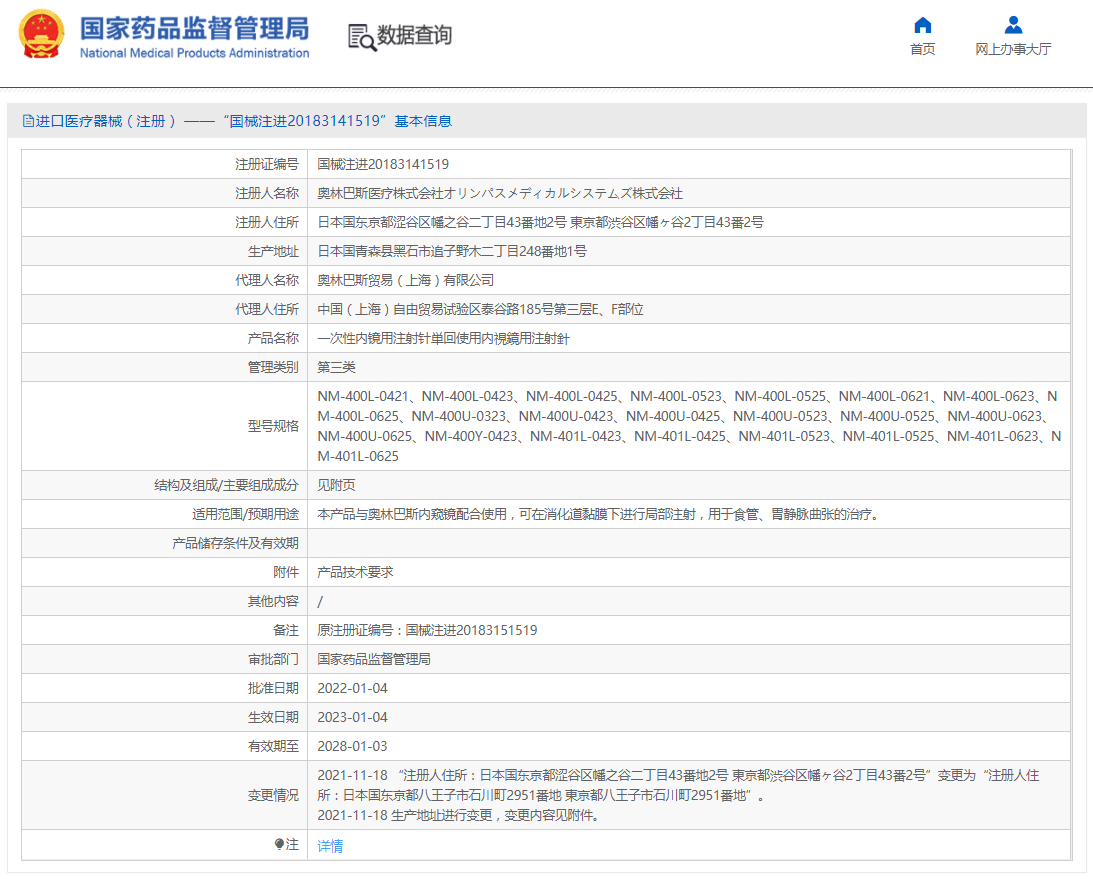This screenshot has width=1093, height=879.
Task: Click the 见附页 structure composition value
Action: click(336, 485)
